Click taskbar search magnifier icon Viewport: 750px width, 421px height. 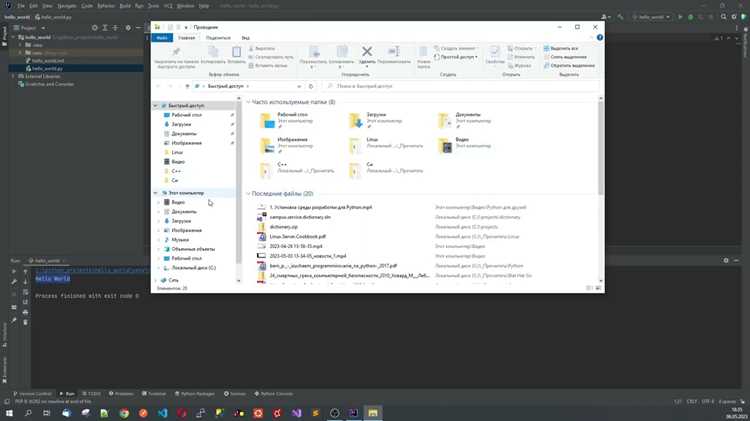coord(28,413)
